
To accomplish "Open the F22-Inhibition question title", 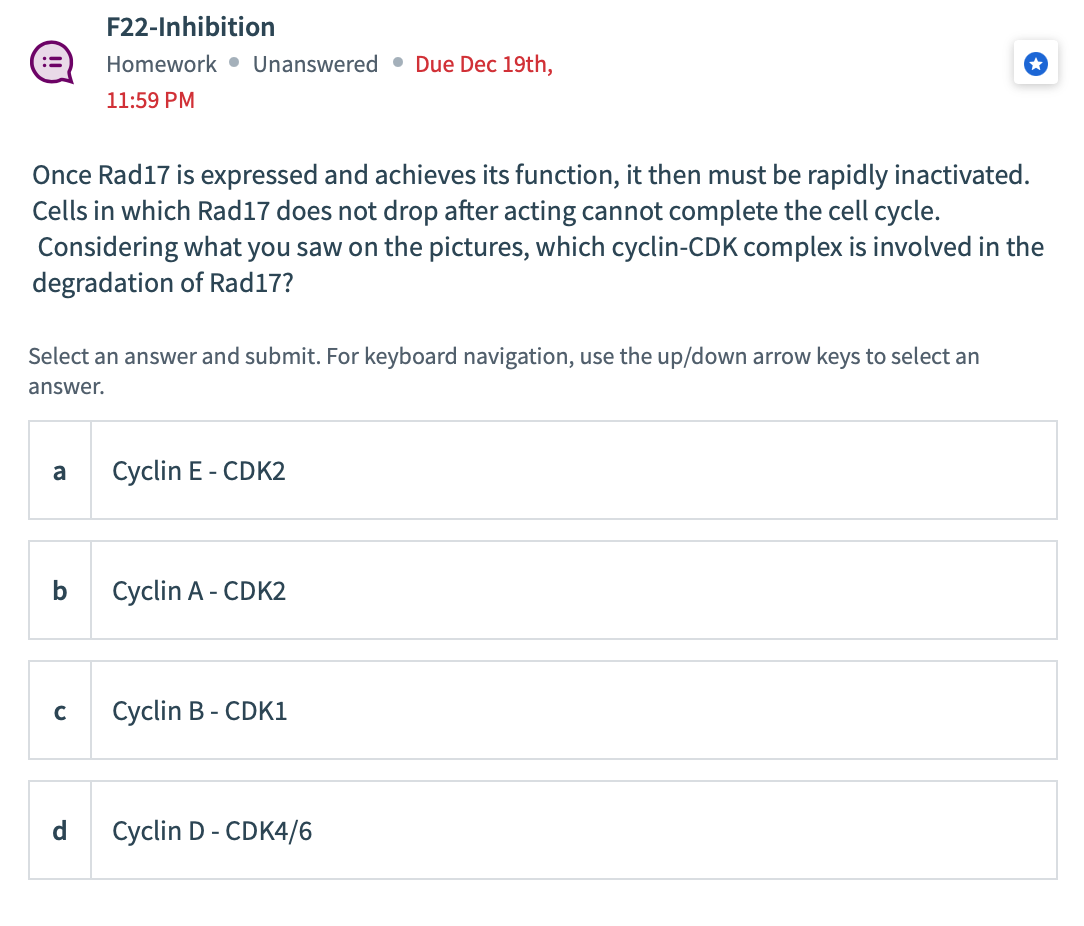I will 191,27.
